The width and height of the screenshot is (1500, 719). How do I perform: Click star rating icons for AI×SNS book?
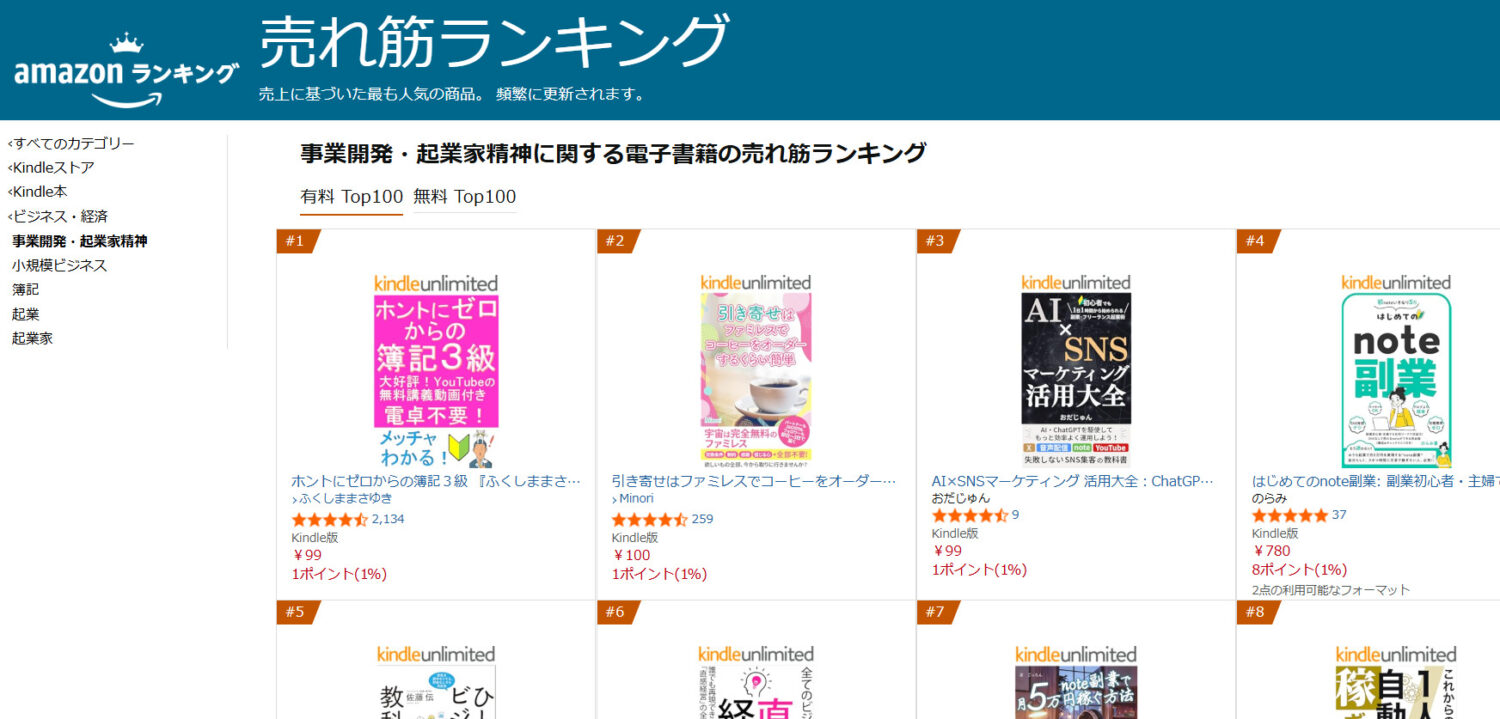pos(970,515)
